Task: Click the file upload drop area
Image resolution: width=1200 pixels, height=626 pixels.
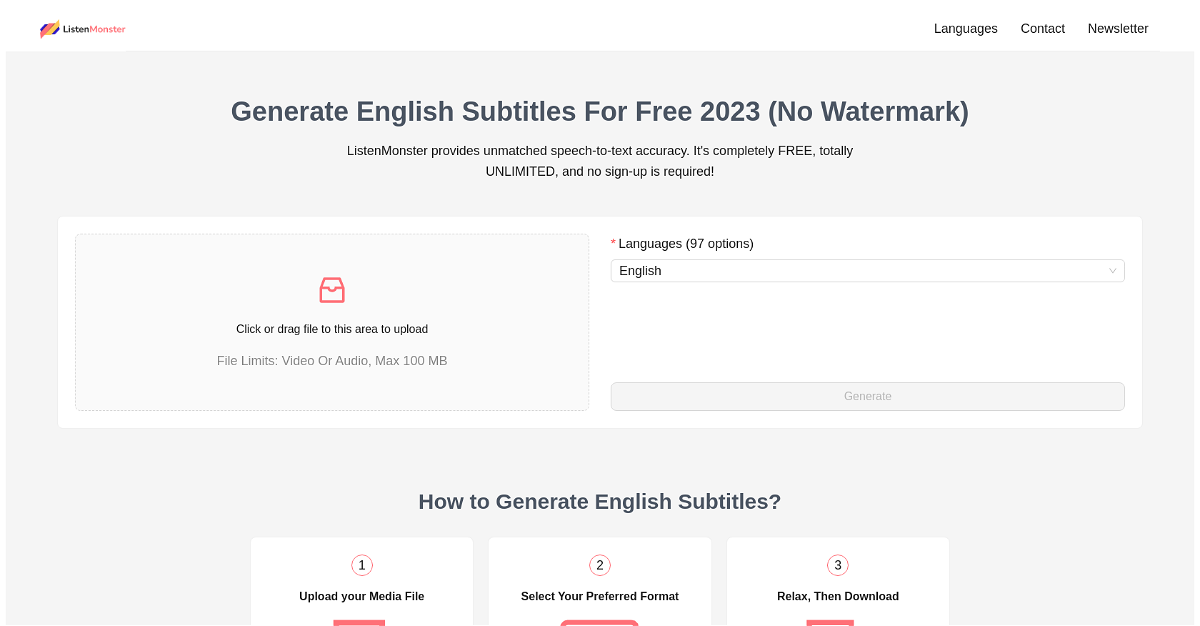Action: [x=332, y=322]
